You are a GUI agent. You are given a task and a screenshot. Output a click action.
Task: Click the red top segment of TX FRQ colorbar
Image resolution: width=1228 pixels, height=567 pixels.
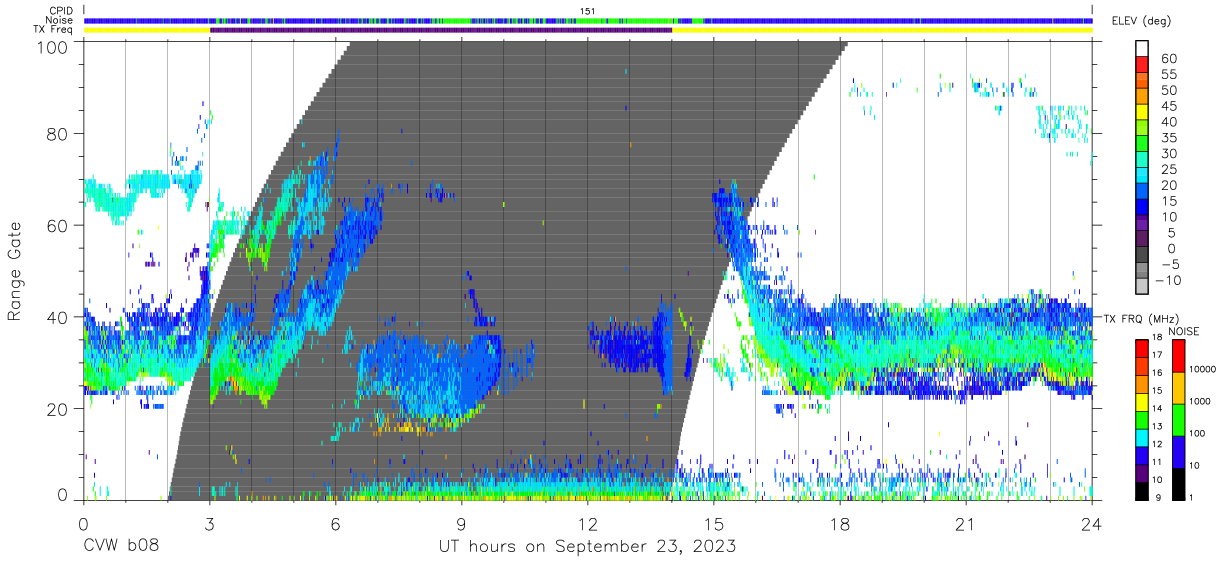[x=1142, y=348]
